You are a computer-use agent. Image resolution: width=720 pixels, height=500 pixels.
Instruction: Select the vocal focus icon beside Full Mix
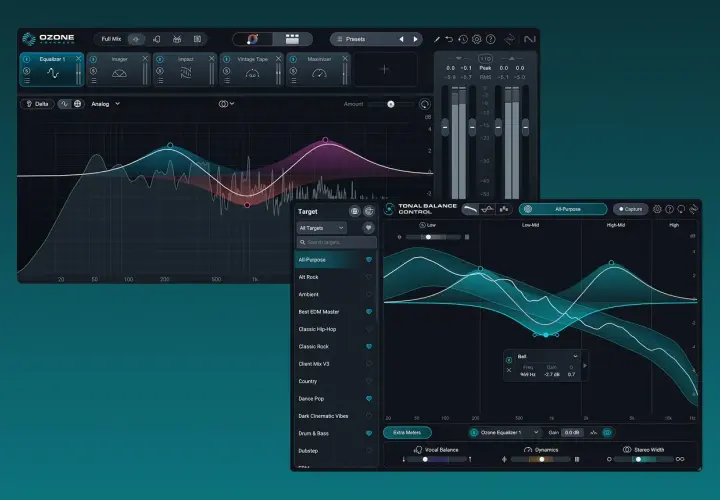click(x=157, y=39)
